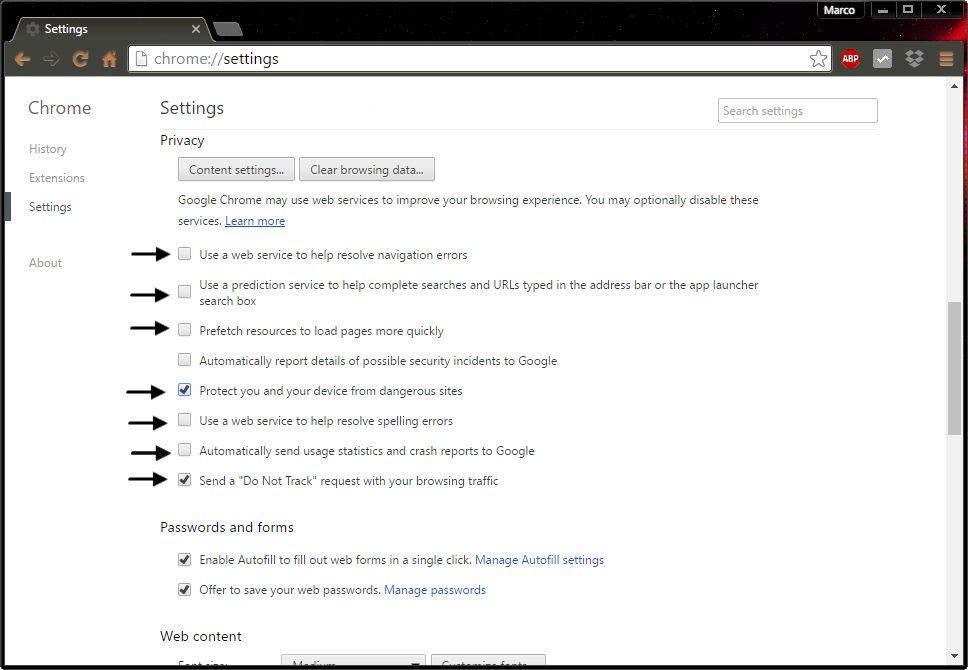Enable report security incidents to Google
Viewport: 968px width, 670px height.
click(185, 359)
